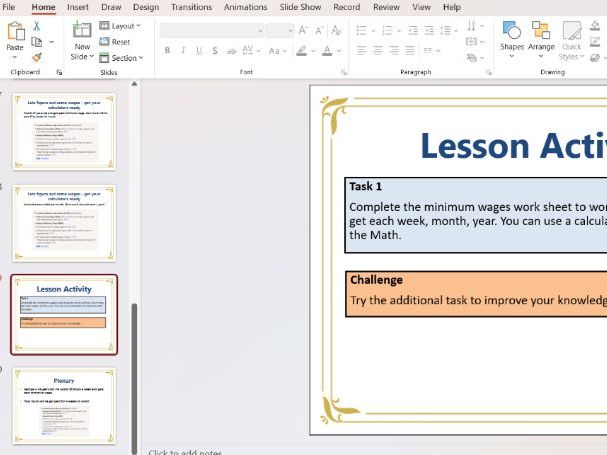Click the orange Challenge text box
Viewport: 607px width, 455px height.
click(476, 294)
